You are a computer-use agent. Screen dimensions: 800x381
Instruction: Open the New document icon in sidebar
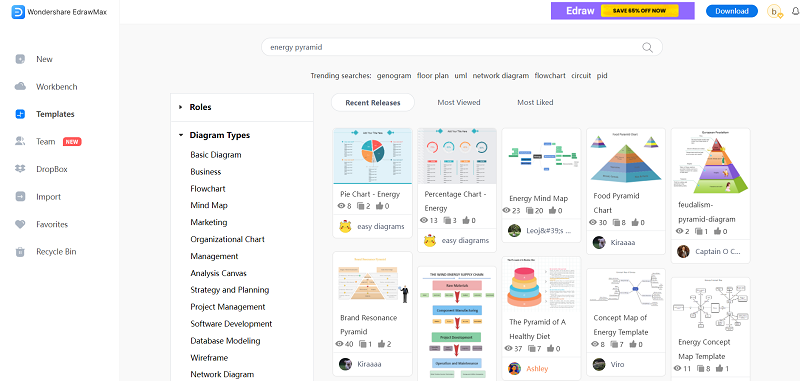click(20, 59)
